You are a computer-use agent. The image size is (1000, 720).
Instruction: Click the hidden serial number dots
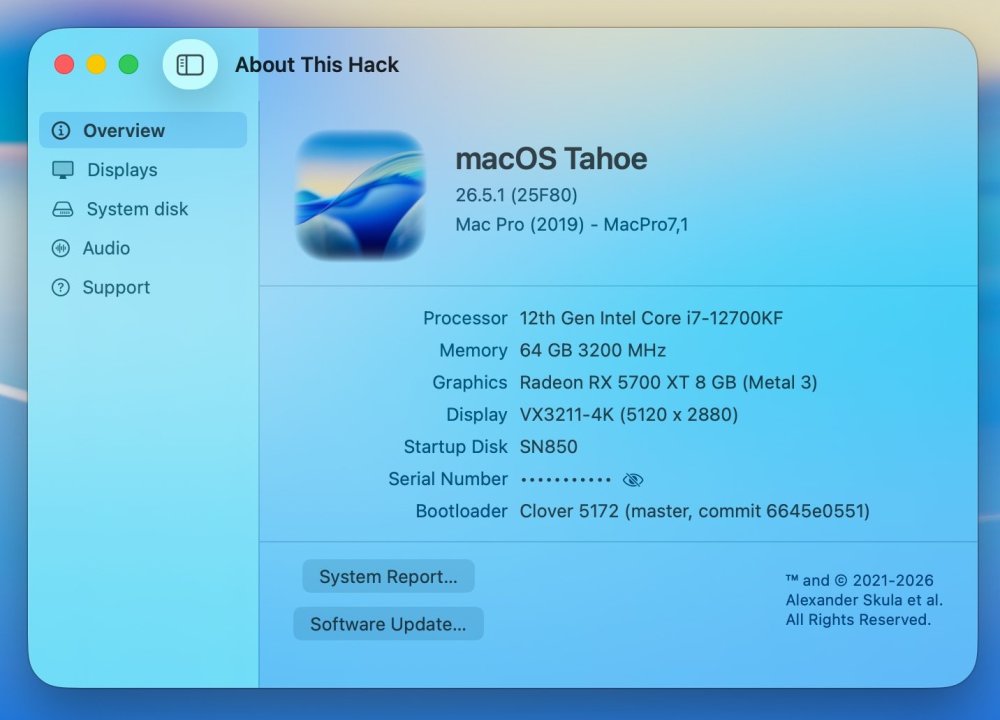click(566, 480)
